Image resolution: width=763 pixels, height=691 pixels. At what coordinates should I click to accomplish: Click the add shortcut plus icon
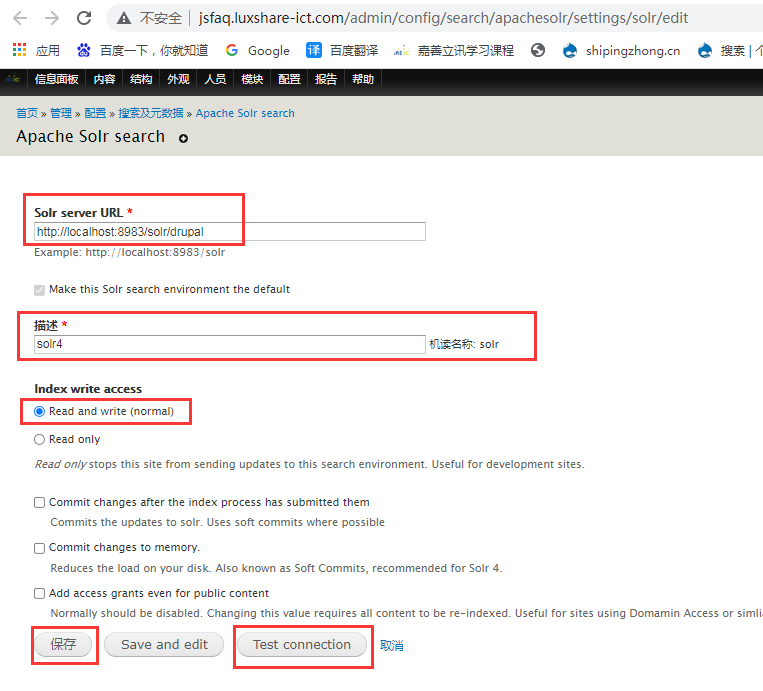183,139
